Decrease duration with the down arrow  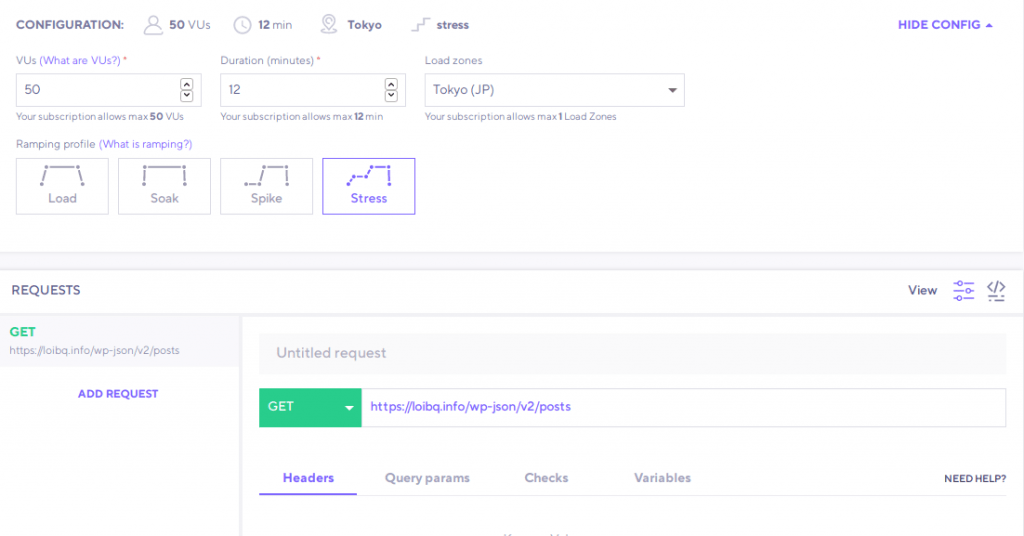(x=391, y=95)
